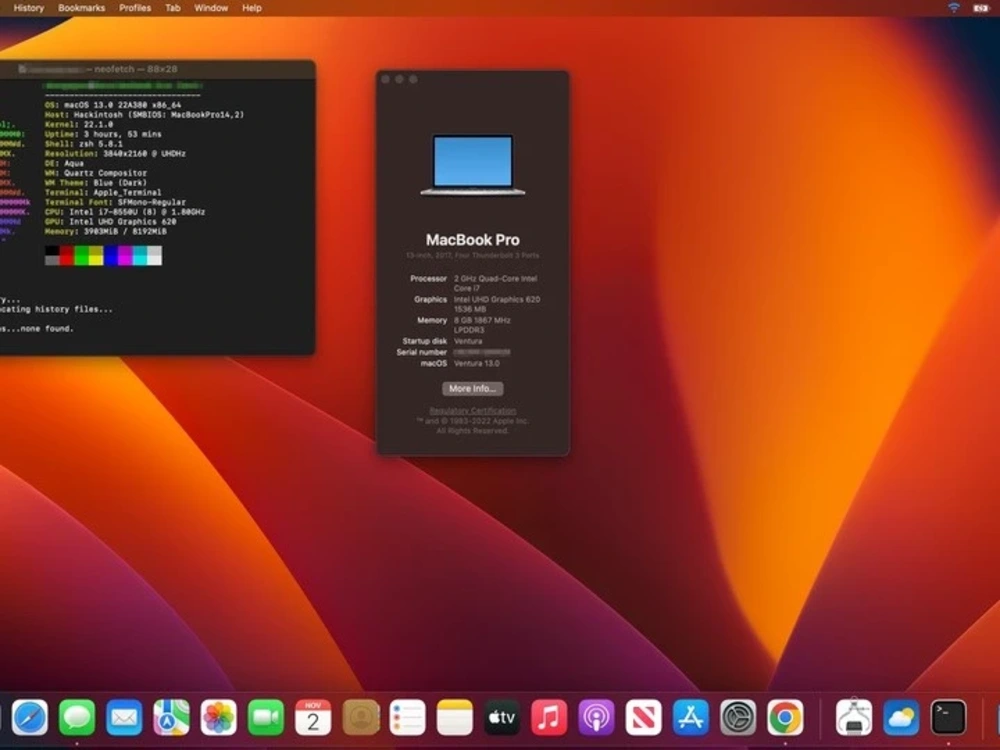Open Photos from the Dock
1000x750 pixels.
[219, 717]
